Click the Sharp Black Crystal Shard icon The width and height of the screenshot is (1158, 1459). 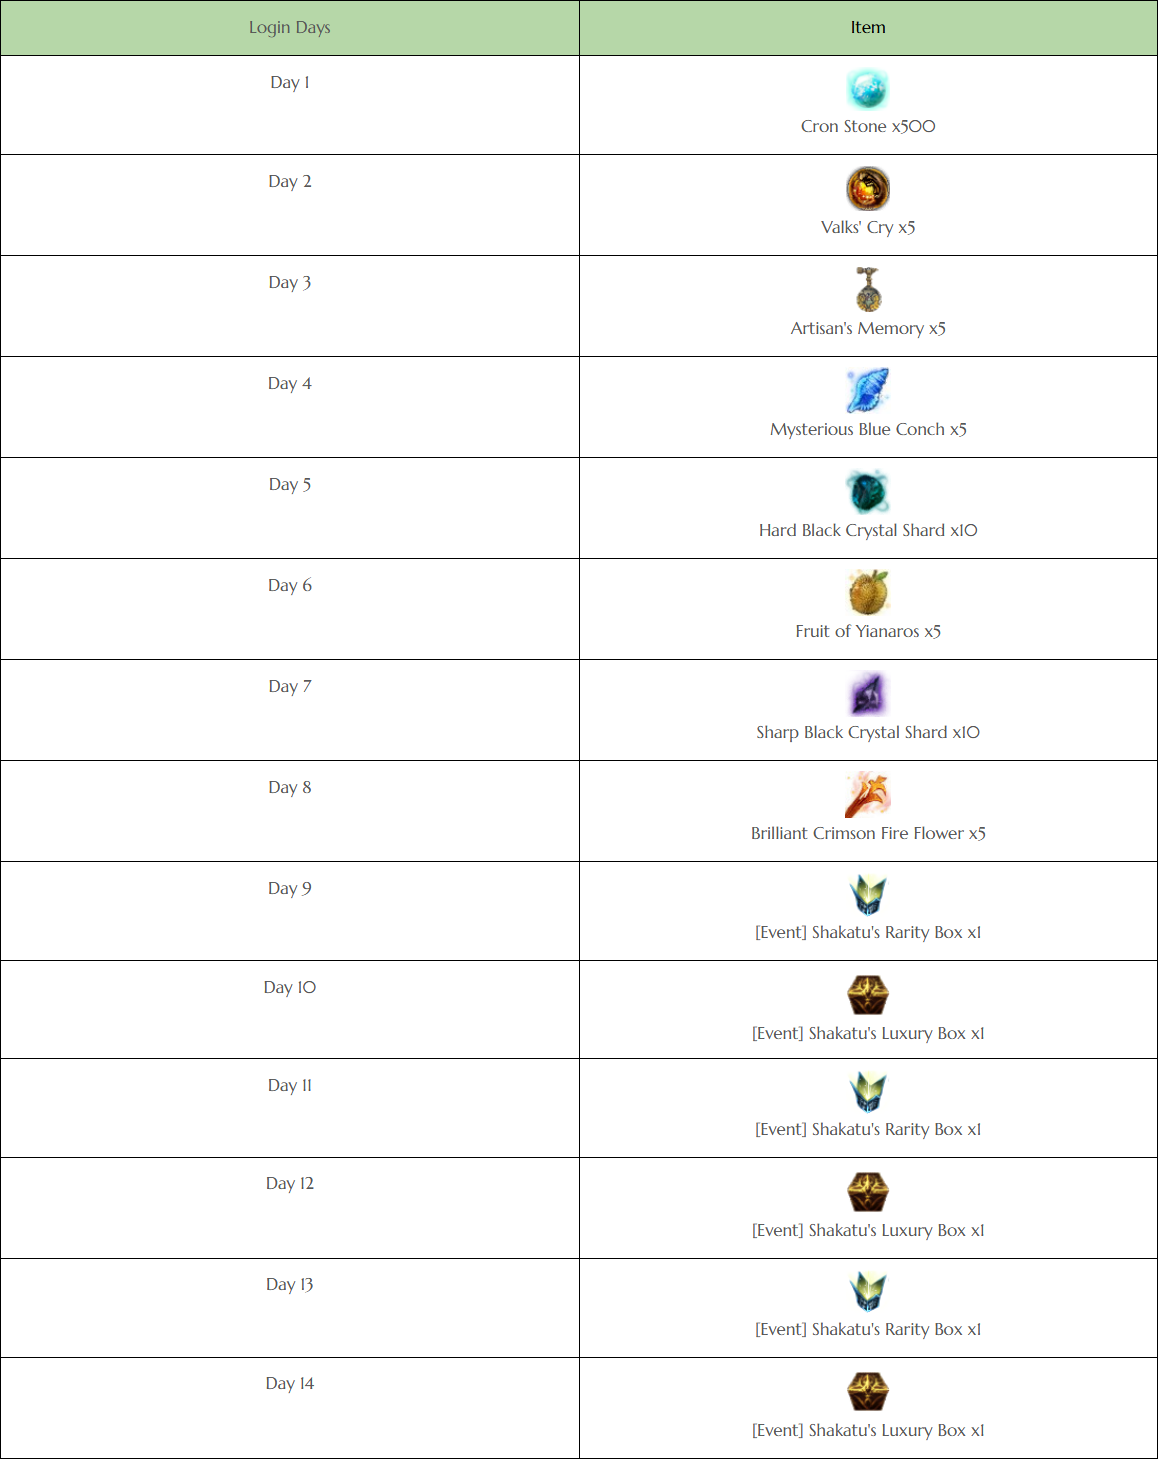867,694
